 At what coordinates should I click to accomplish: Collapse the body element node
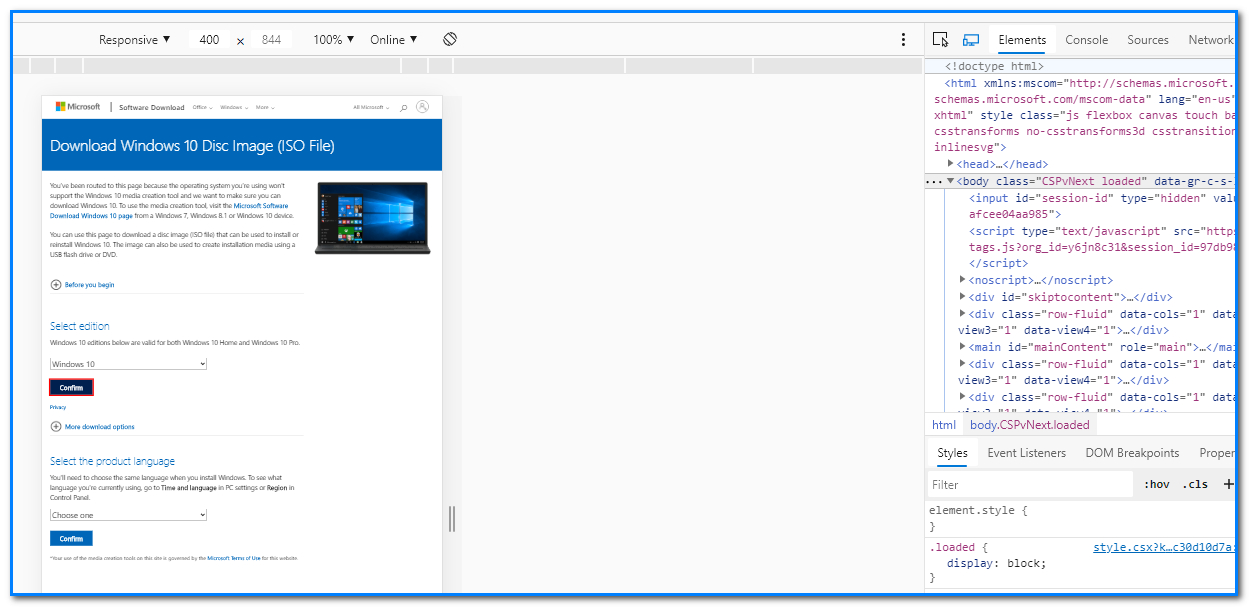click(x=950, y=181)
